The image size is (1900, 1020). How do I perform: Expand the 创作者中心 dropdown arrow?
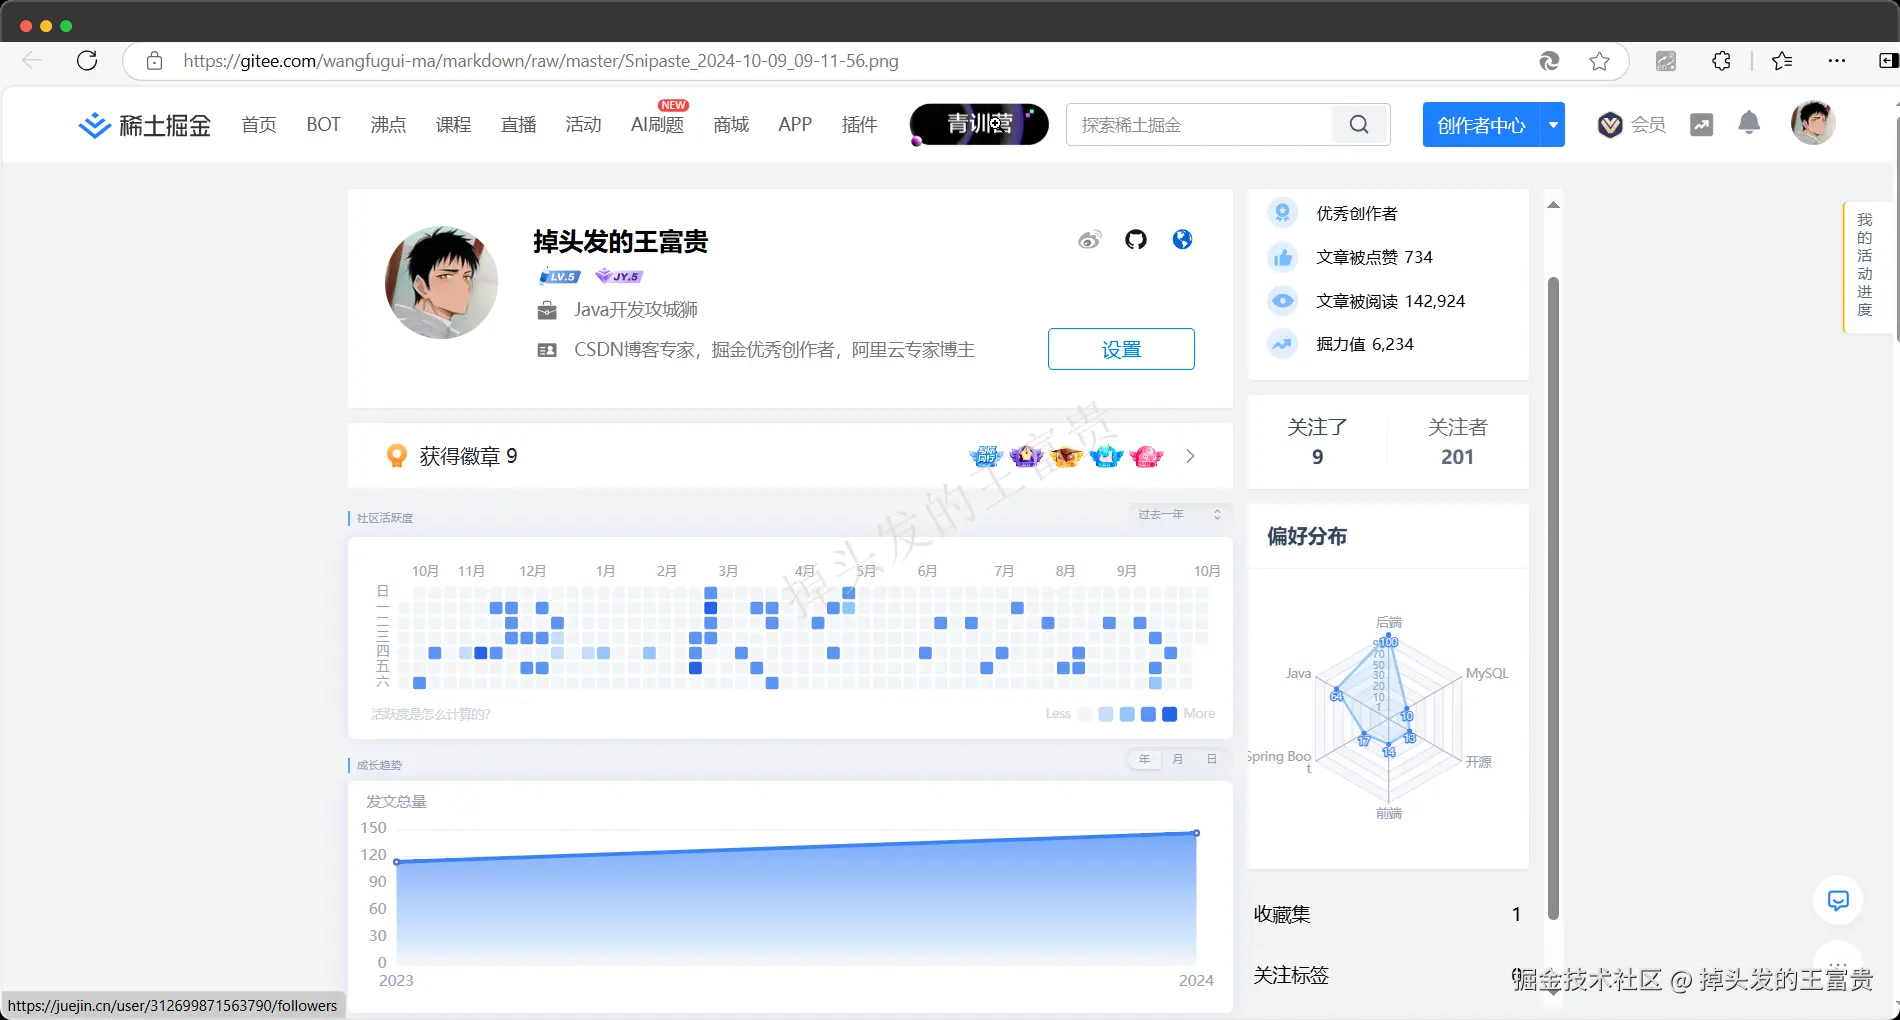(x=1553, y=125)
